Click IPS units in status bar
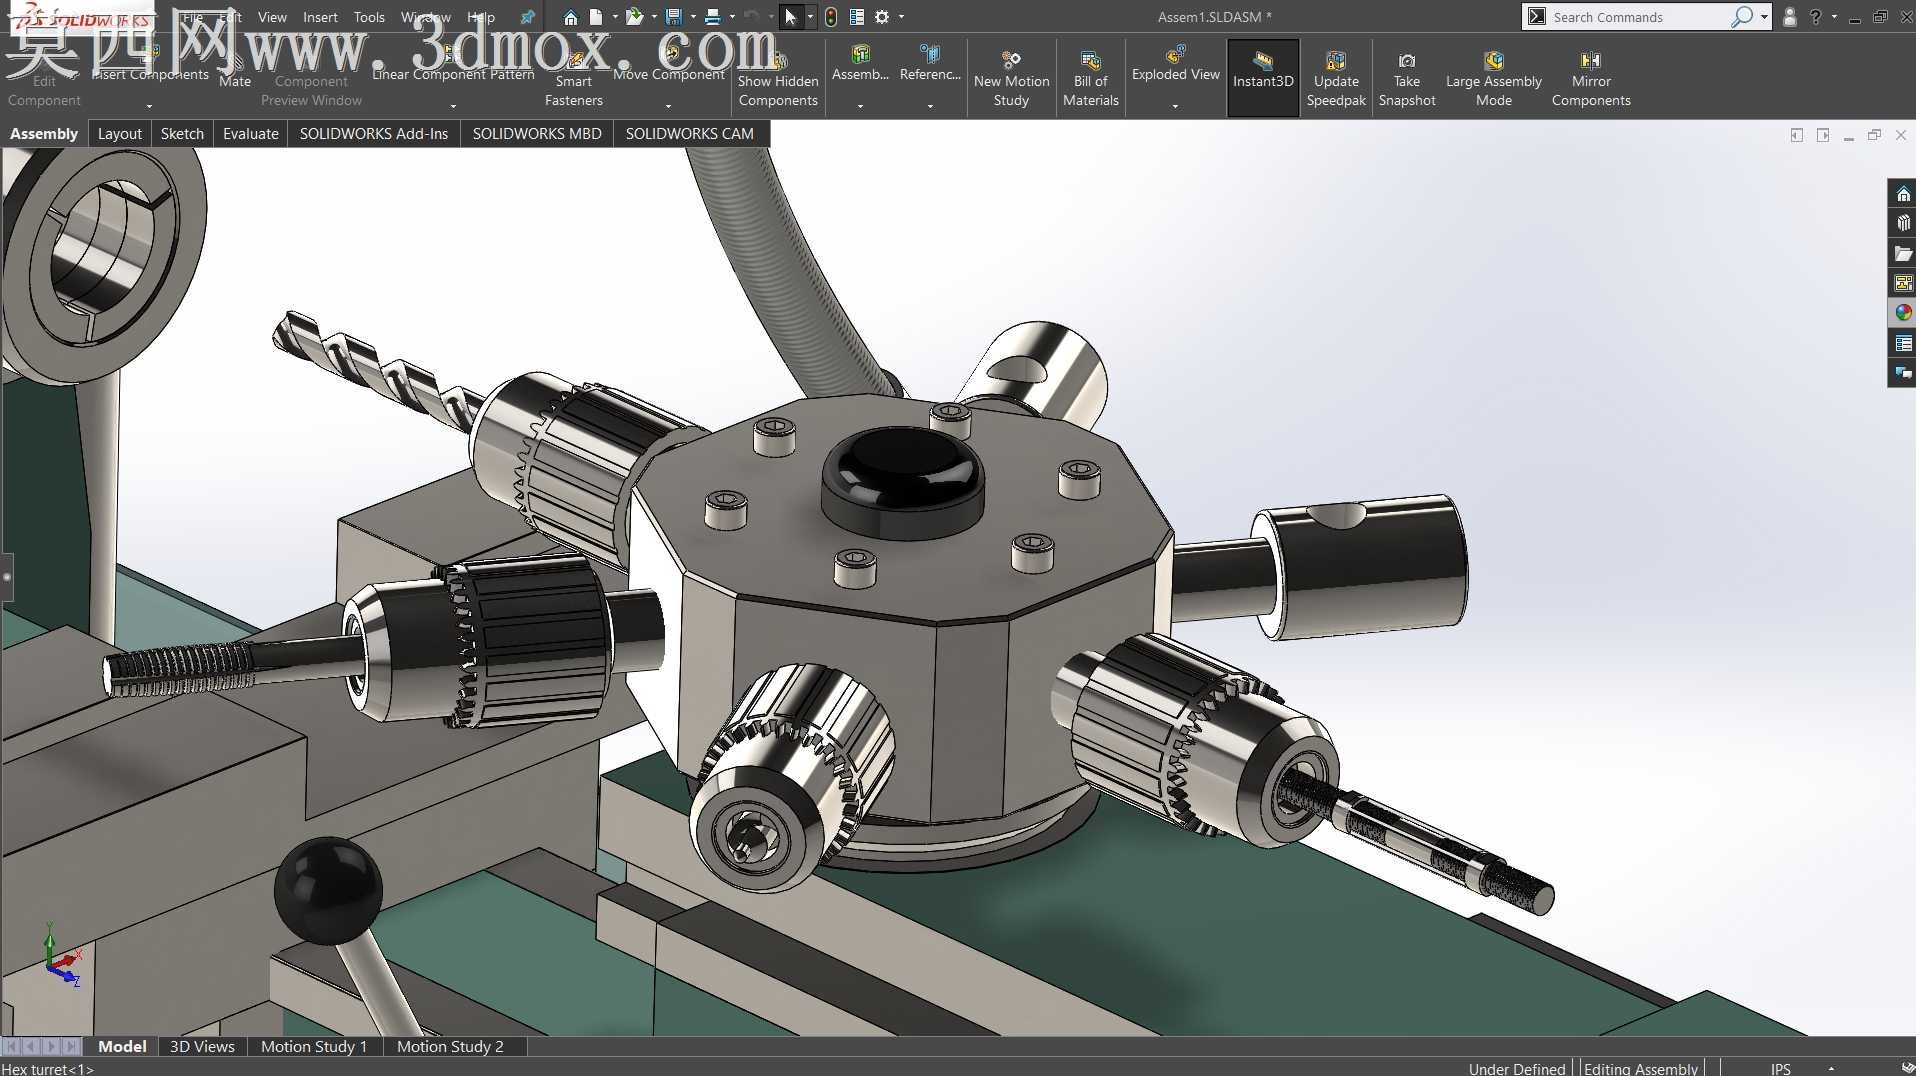The image size is (1916, 1076). tap(1780, 1068)
